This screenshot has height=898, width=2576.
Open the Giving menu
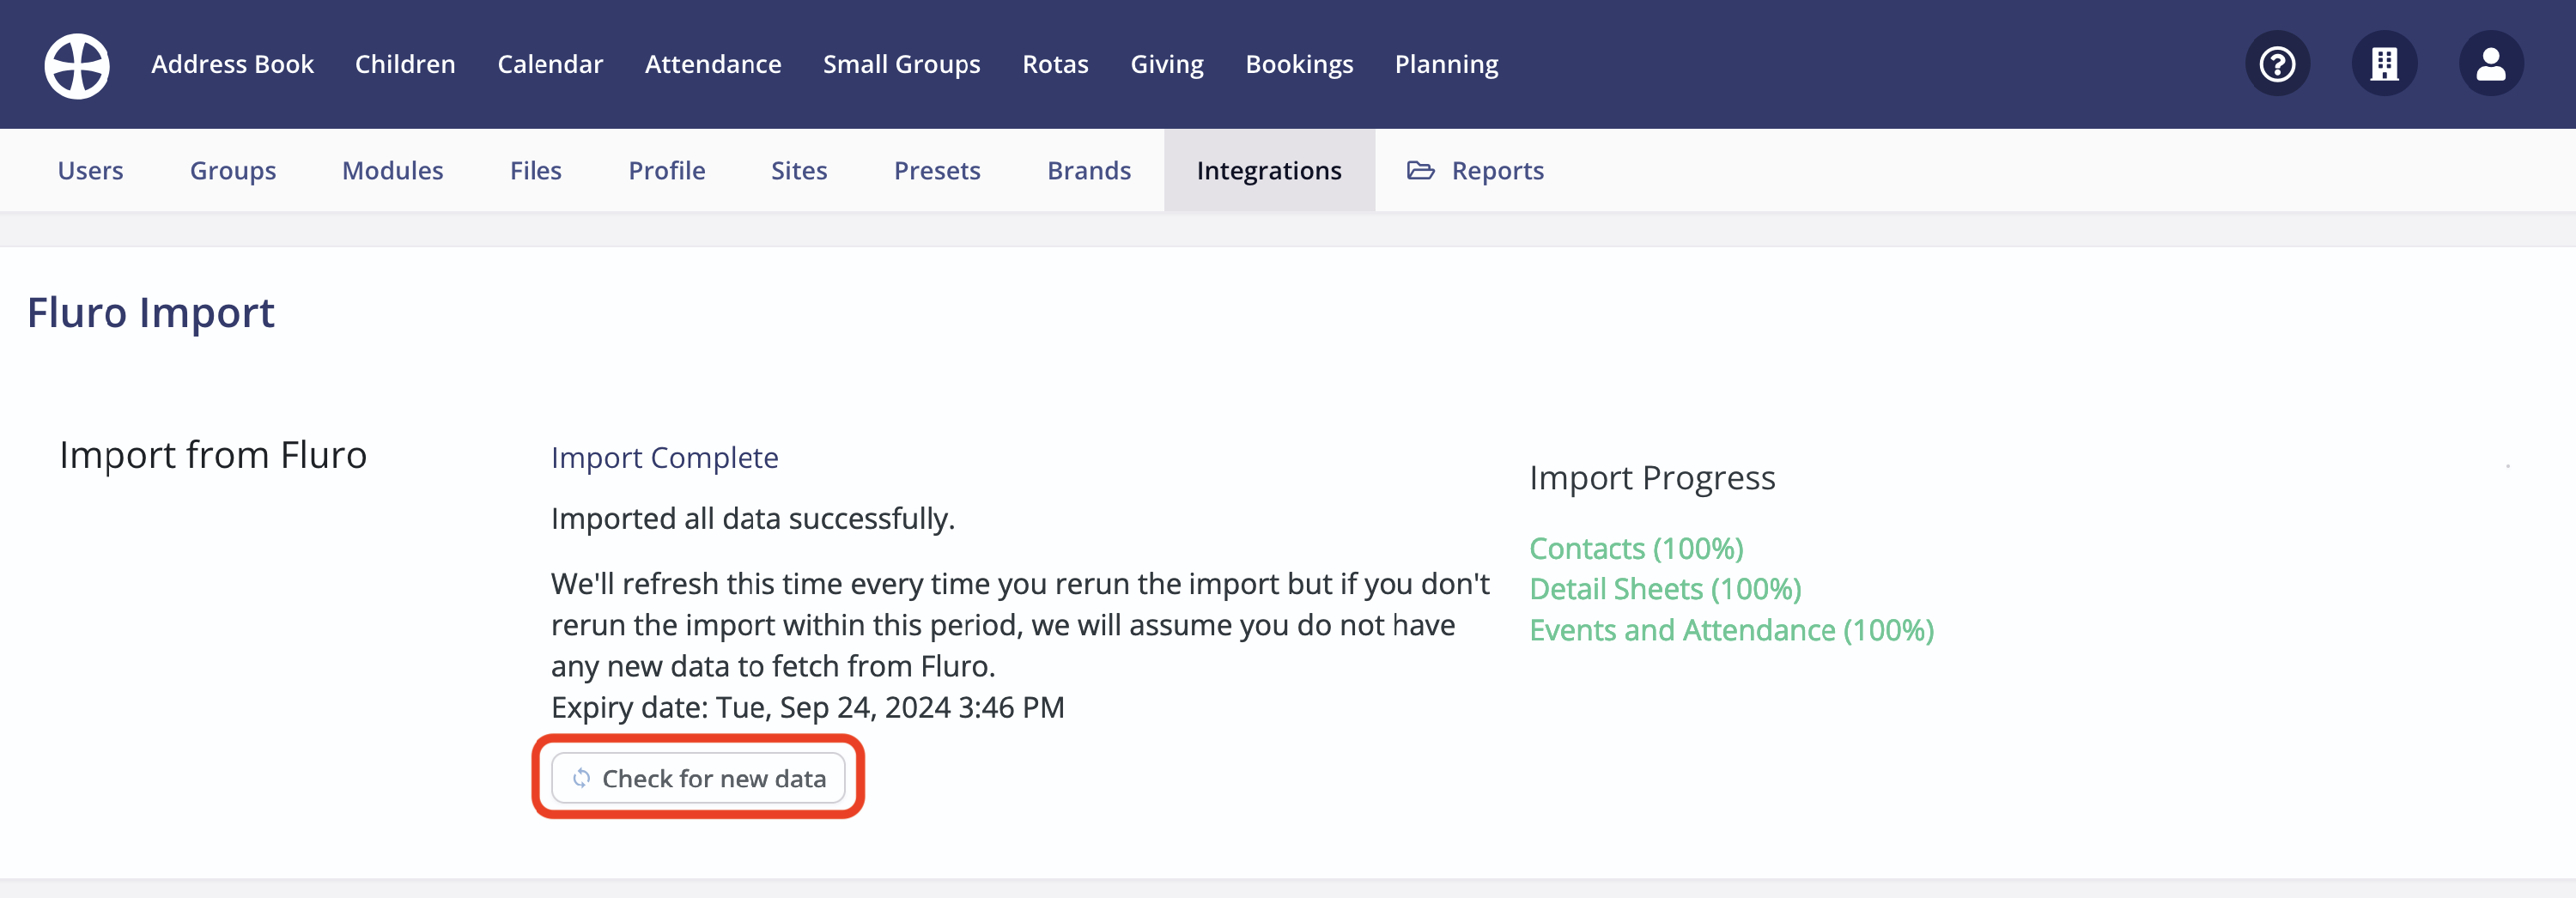(x=1166, y=63)
